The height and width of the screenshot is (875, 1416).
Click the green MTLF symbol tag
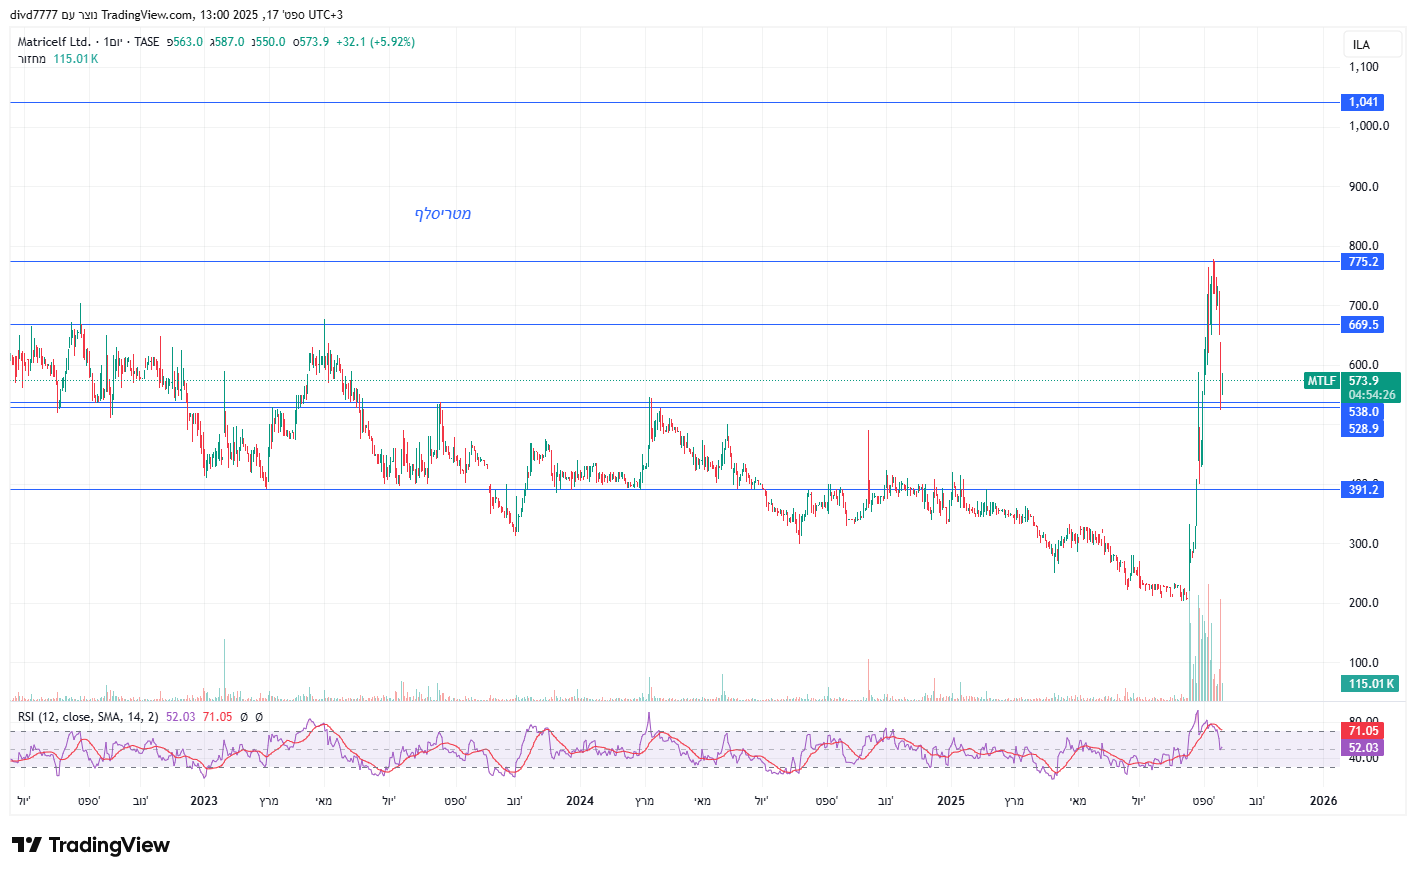pos(1321,381)
